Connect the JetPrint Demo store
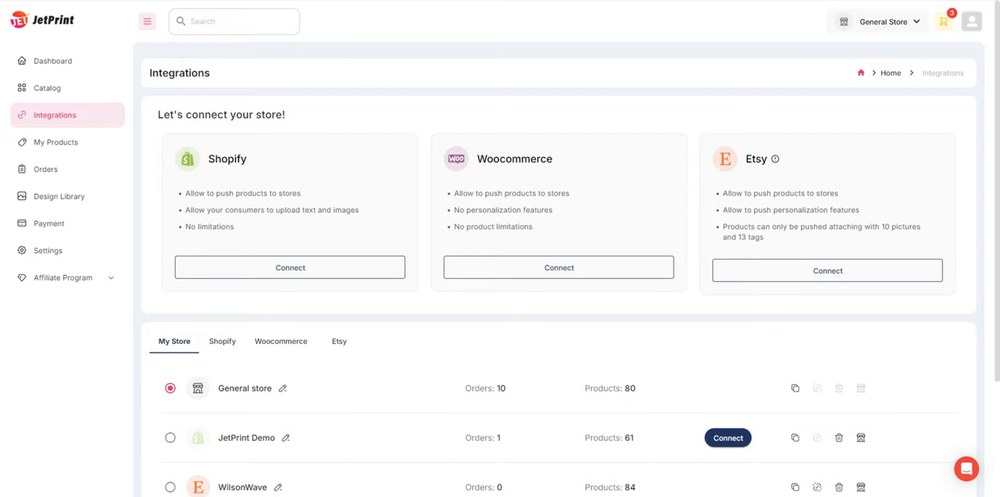 [x=728, y=438]
